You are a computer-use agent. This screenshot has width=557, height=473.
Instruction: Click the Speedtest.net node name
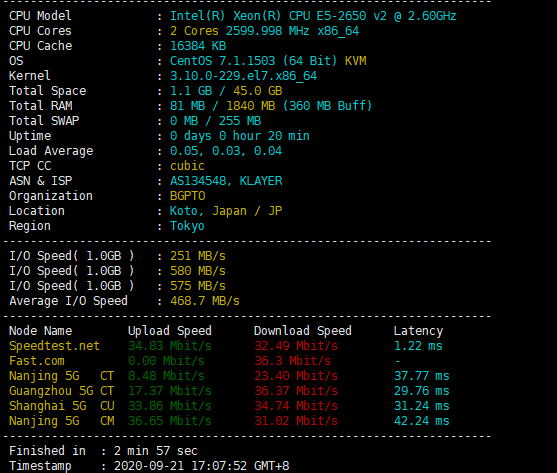[x=54, y=346]
